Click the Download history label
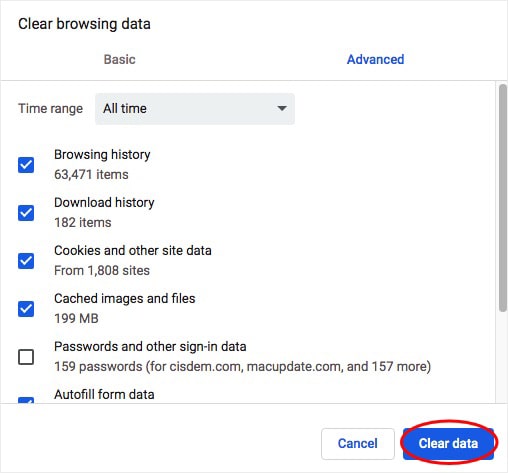Viewport: 508px width, 473px height. [104, 203]
